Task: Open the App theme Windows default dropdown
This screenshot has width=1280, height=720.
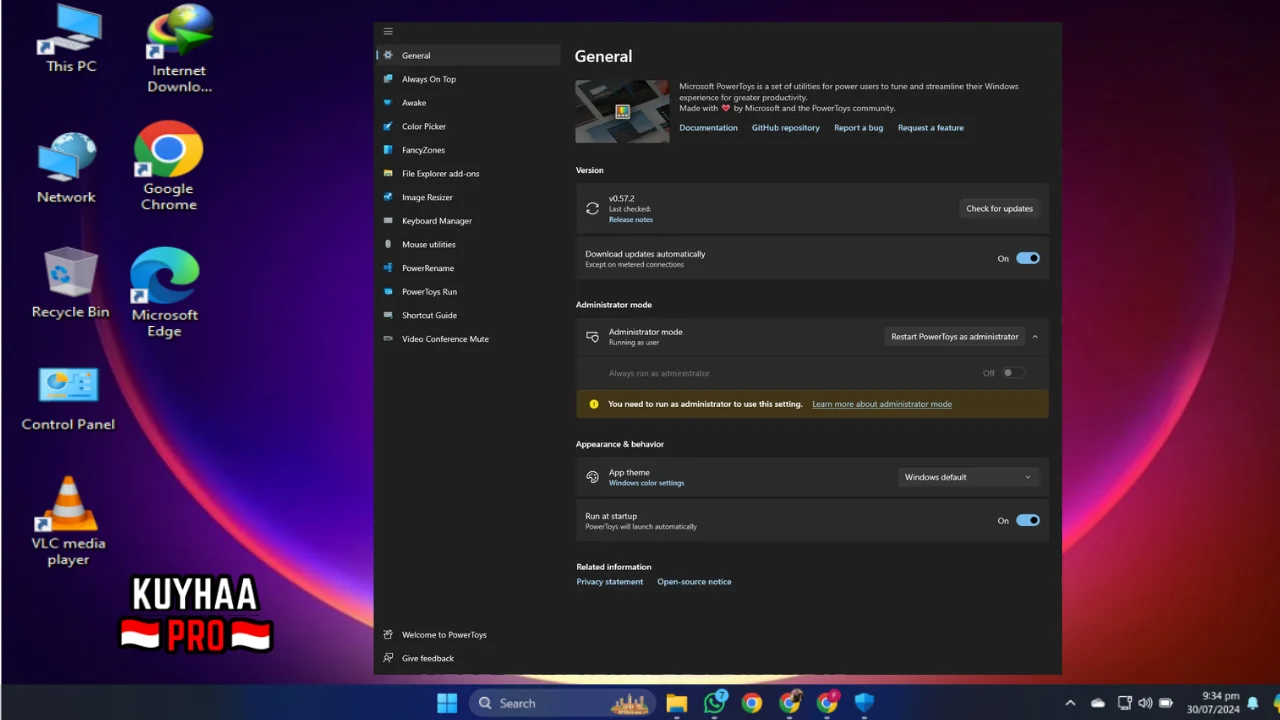Action: pyautogui.click(x=968, y=477)
